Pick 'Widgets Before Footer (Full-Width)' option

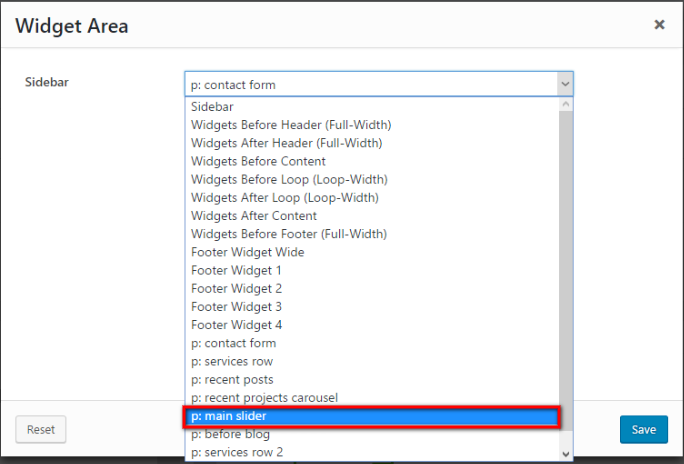coord(290,234)
